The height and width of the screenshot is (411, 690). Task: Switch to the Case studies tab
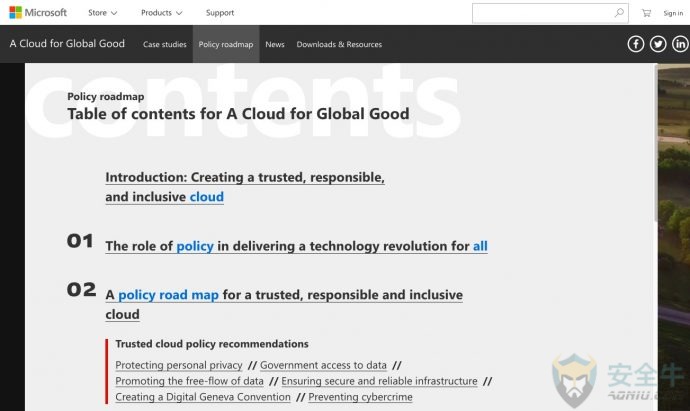165,44
